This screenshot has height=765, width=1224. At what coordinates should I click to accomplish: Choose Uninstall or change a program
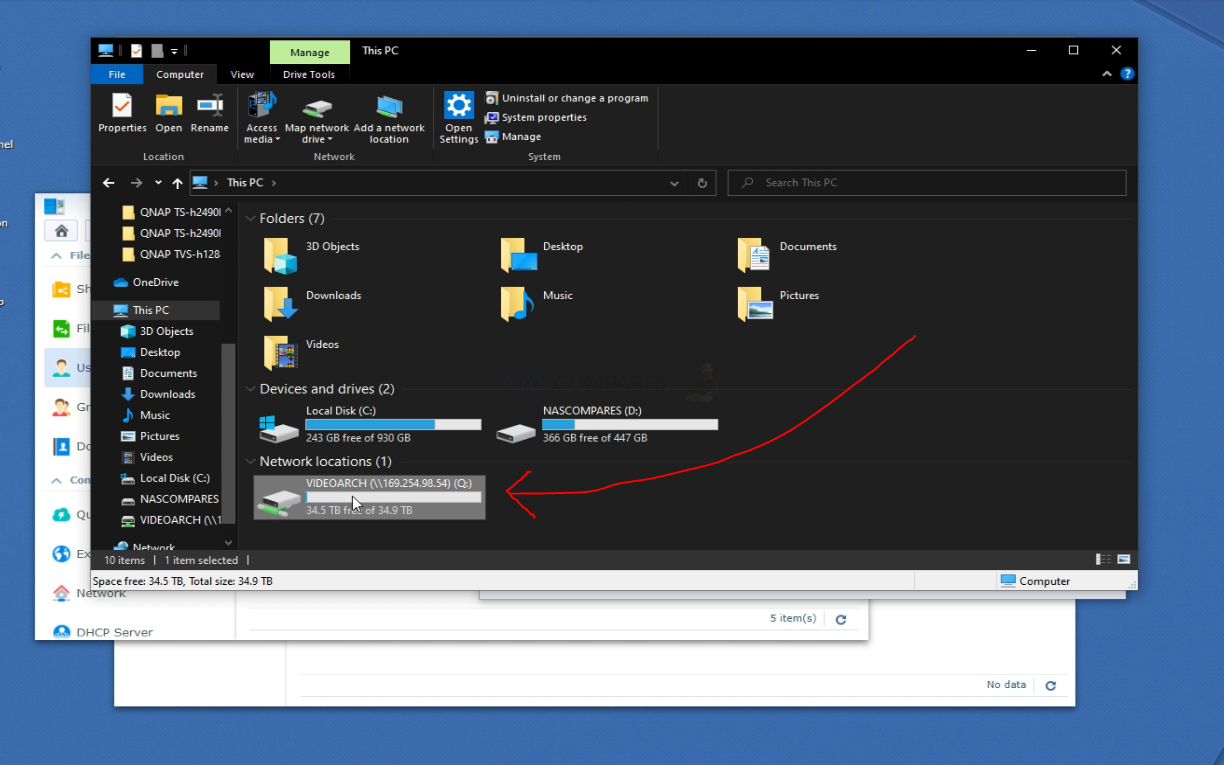click(567, 98)
